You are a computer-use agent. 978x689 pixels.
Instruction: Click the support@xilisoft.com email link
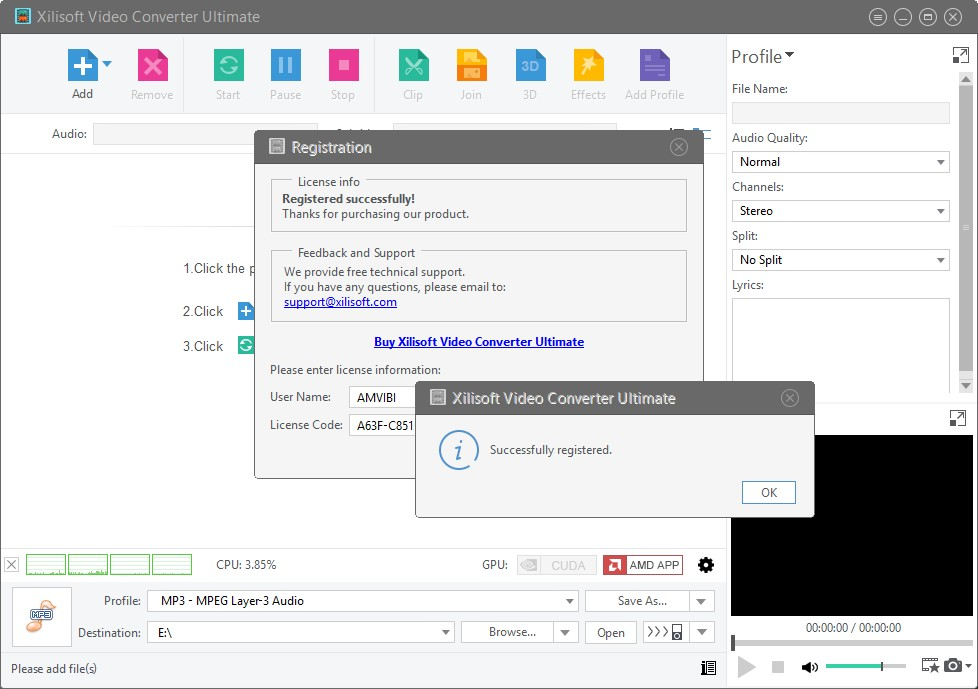(340, 302)
